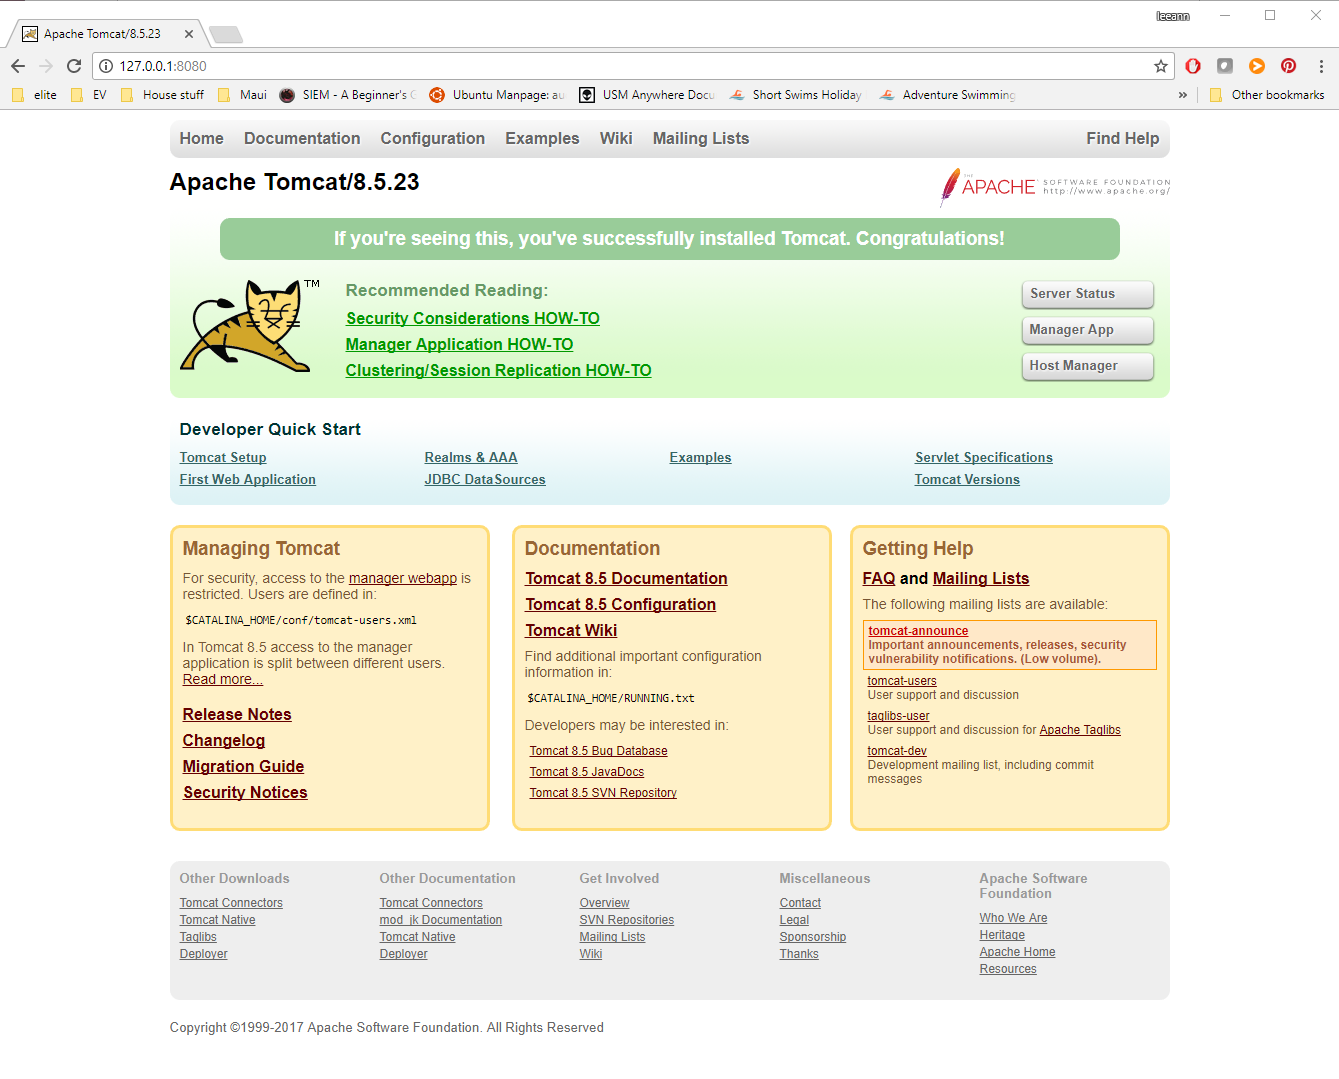Open Tomcat 8.5 Documentation link
1339x1079 pixels.
[627, 578]
